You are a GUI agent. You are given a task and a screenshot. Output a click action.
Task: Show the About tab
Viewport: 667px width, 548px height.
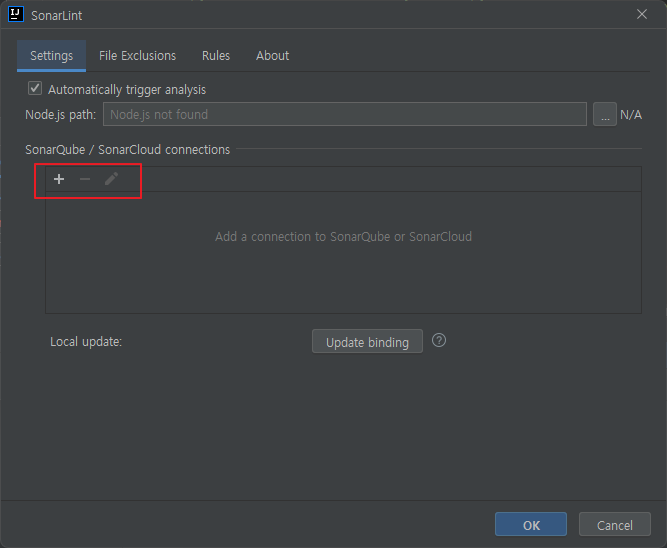(x=272, y=56)
